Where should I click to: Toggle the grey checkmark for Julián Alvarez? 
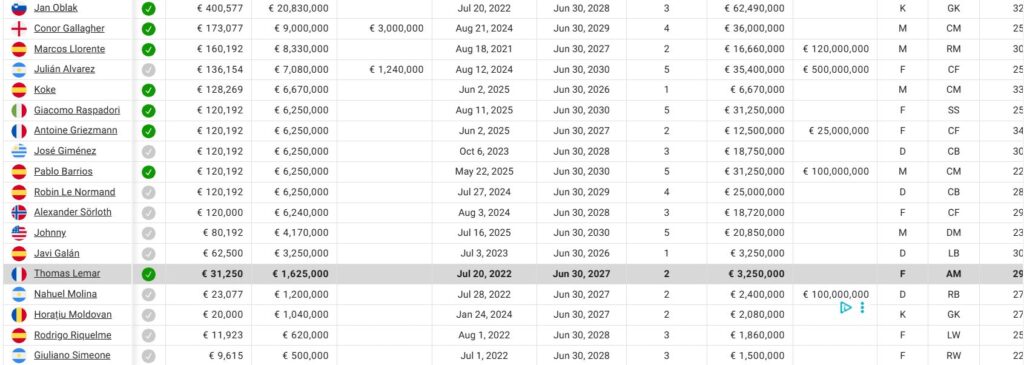tap(149, 70)
